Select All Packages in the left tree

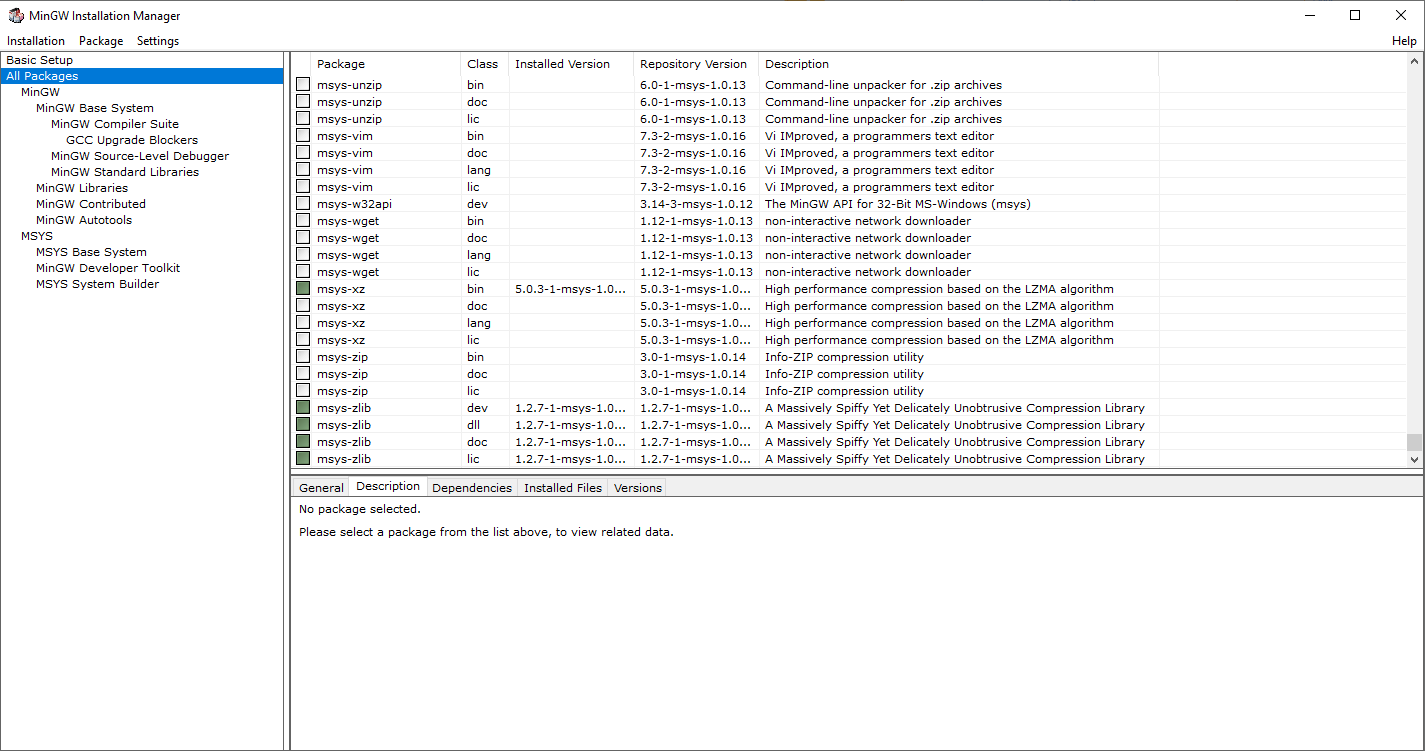tap(142, 76)
